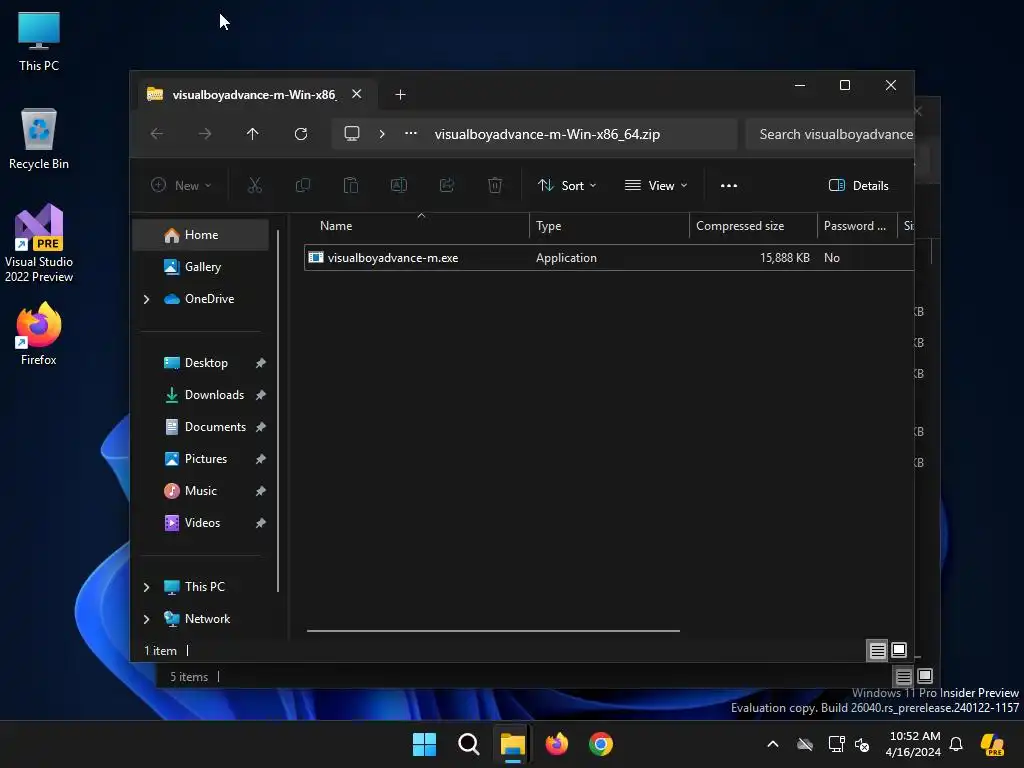1024x768 pixels.
Task: Show hidden system tray icons
Action: click(x=773, y=744)
